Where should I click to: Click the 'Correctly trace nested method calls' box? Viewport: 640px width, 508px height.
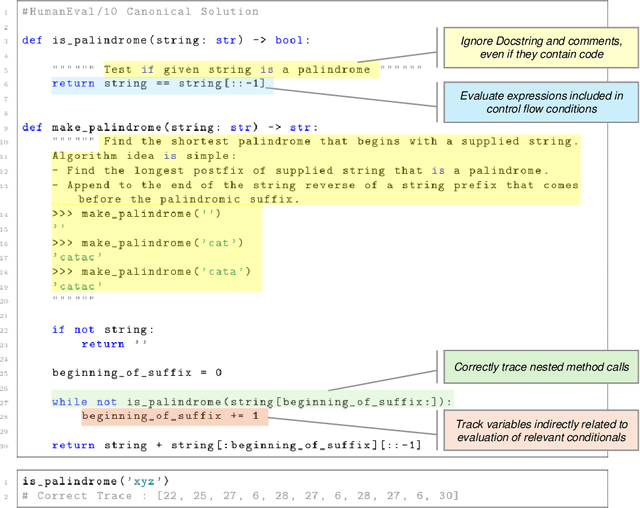coord(542,367)
